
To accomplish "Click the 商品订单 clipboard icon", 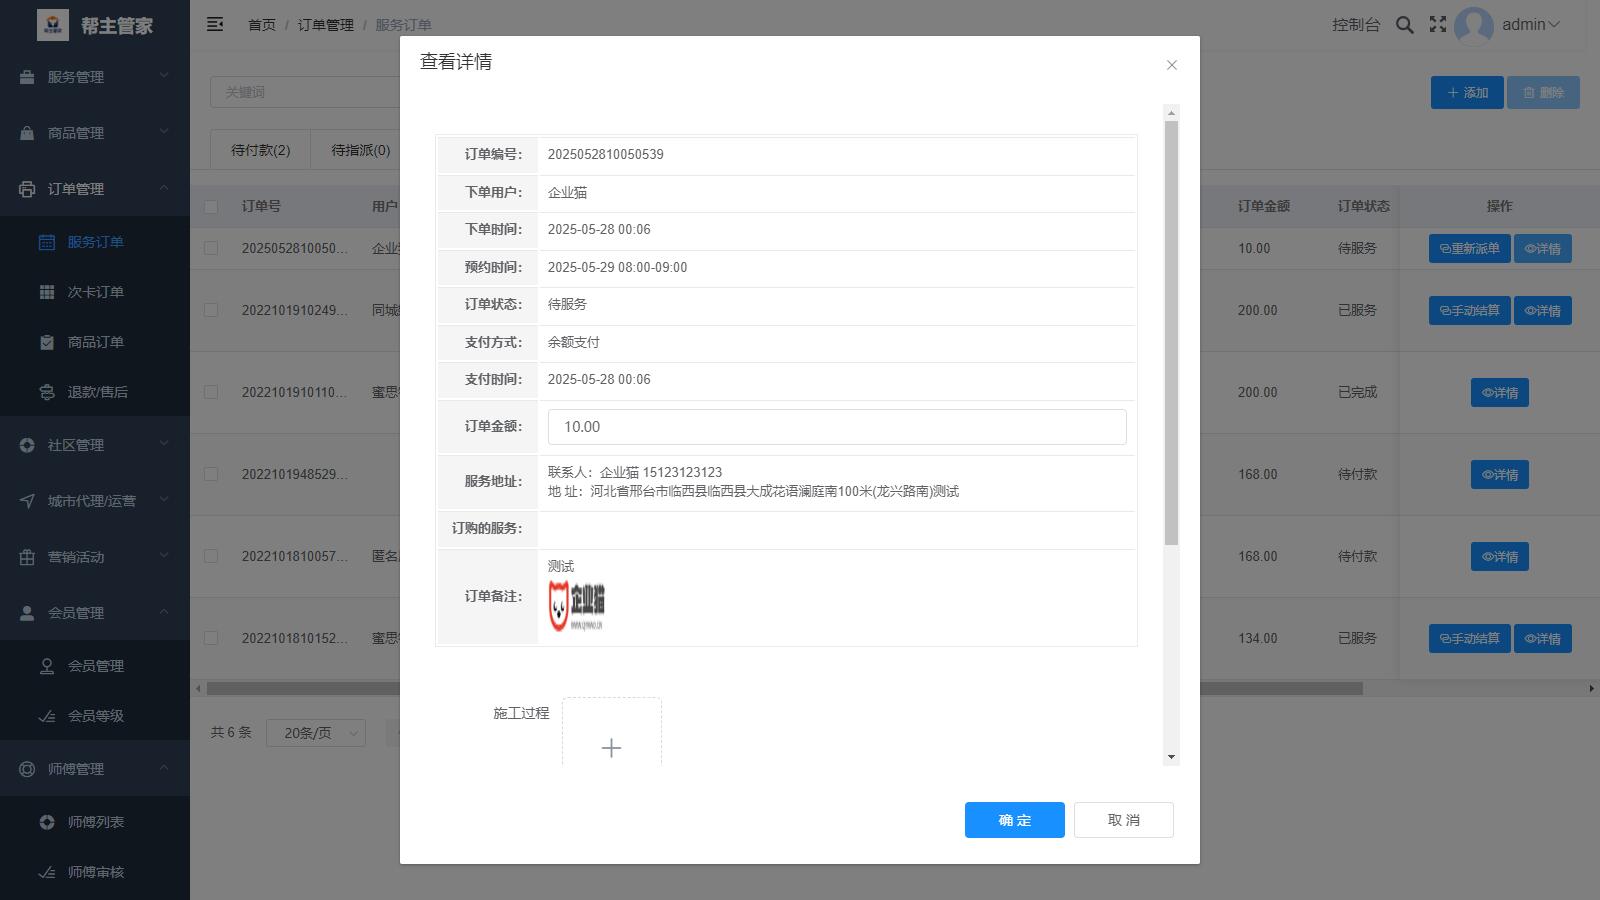I will [47, 342].
